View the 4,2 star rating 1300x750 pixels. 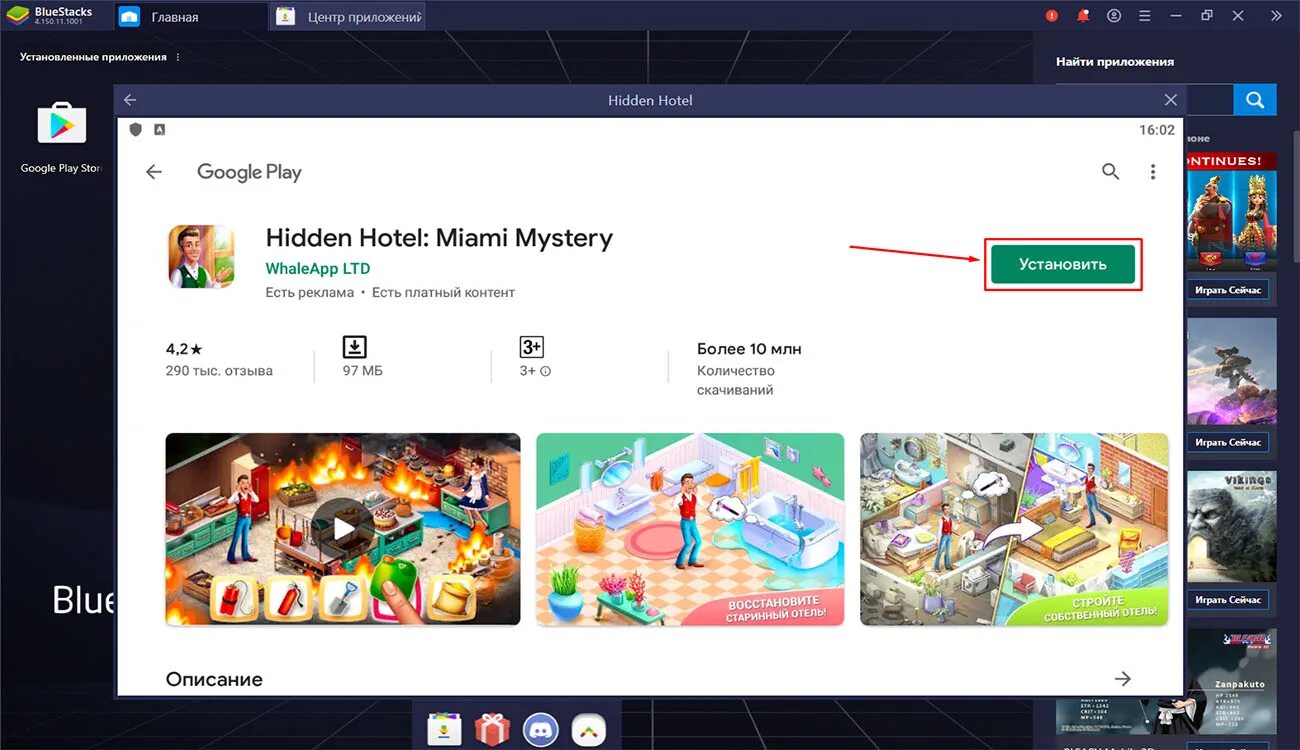(184, 349)
